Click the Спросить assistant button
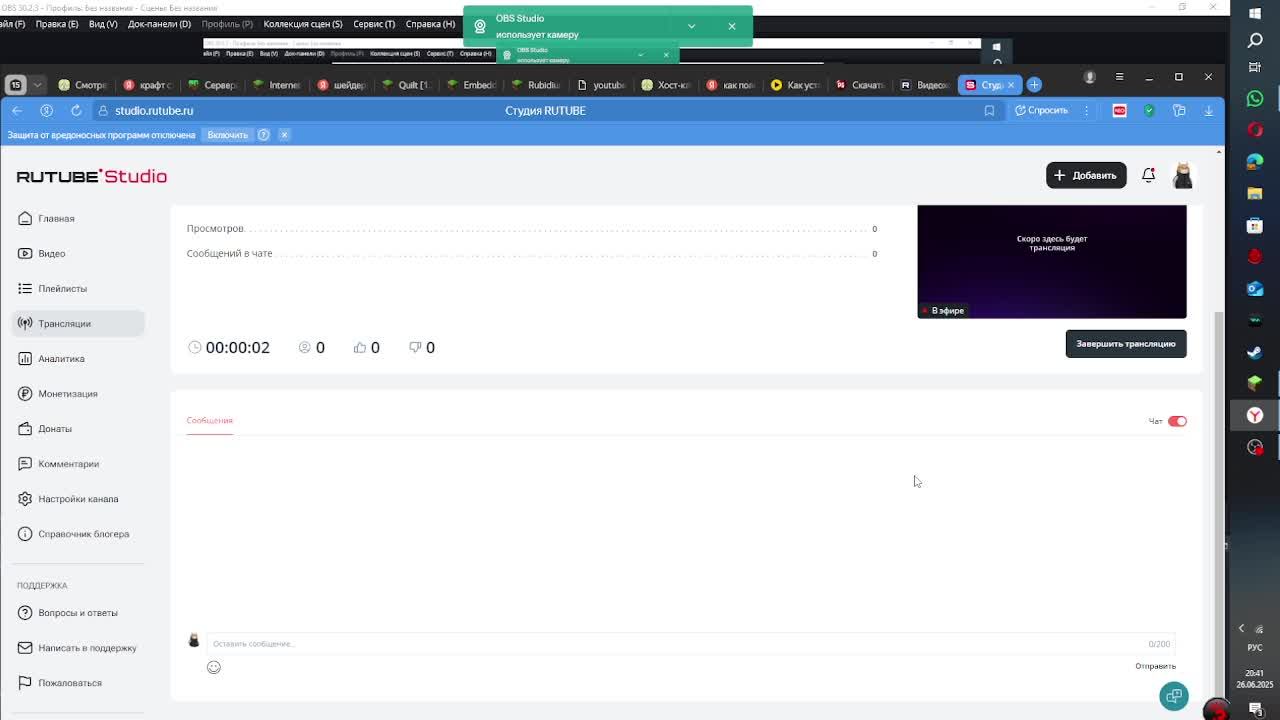 tap(1041, 110)
